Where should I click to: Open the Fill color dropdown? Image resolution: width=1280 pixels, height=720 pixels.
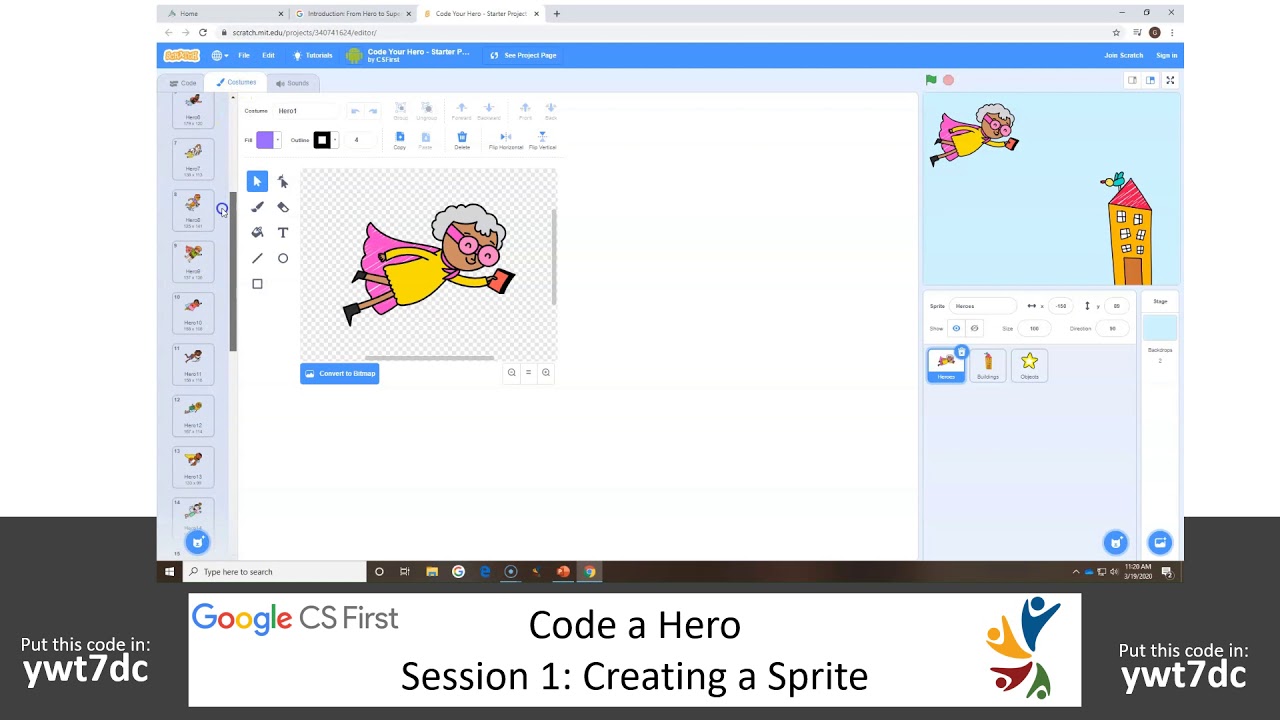[x=277, y=140]
